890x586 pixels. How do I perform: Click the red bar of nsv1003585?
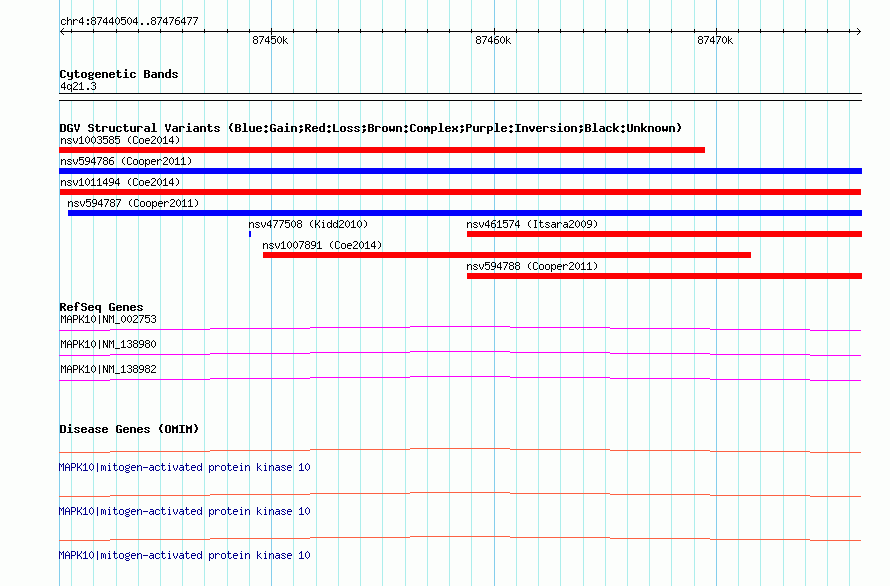[x=382, y=150]
